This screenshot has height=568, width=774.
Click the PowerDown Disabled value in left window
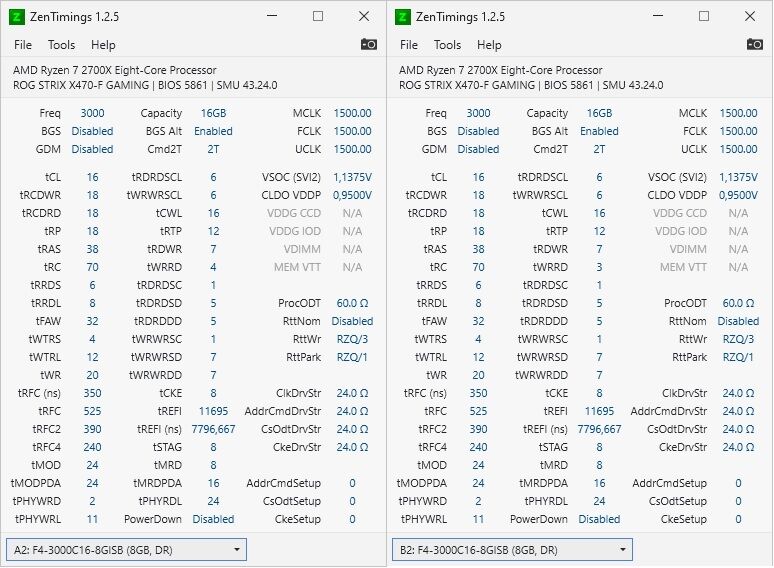click(x=213, y=519)
